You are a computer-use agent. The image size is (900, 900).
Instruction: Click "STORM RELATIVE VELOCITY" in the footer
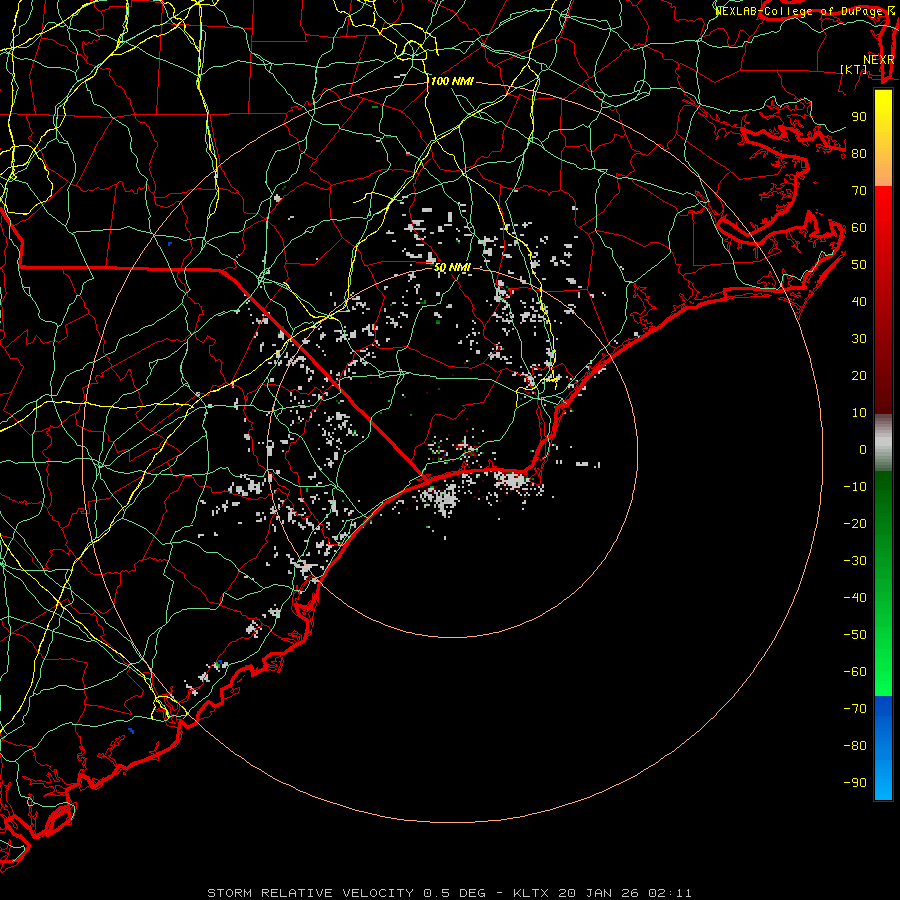310,893
